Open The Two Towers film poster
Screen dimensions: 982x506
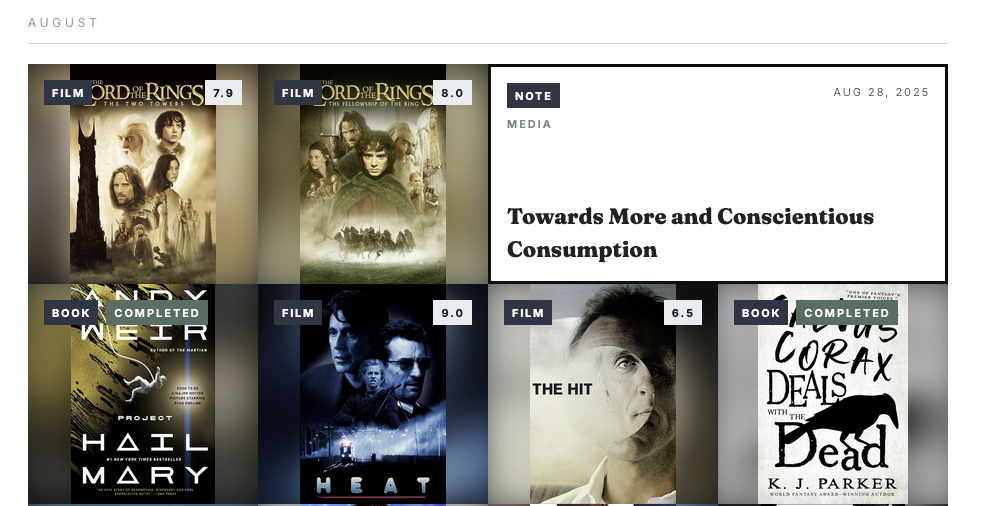point(143,174)
